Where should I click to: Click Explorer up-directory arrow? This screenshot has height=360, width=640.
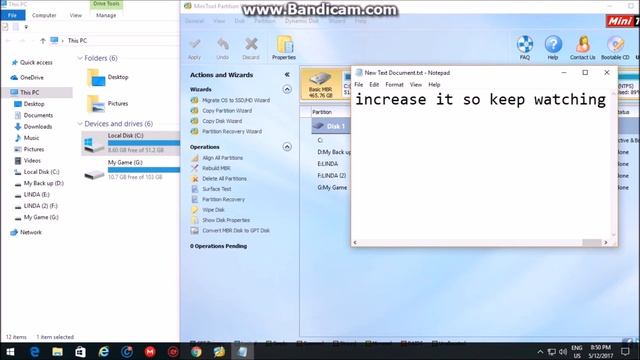42,40
